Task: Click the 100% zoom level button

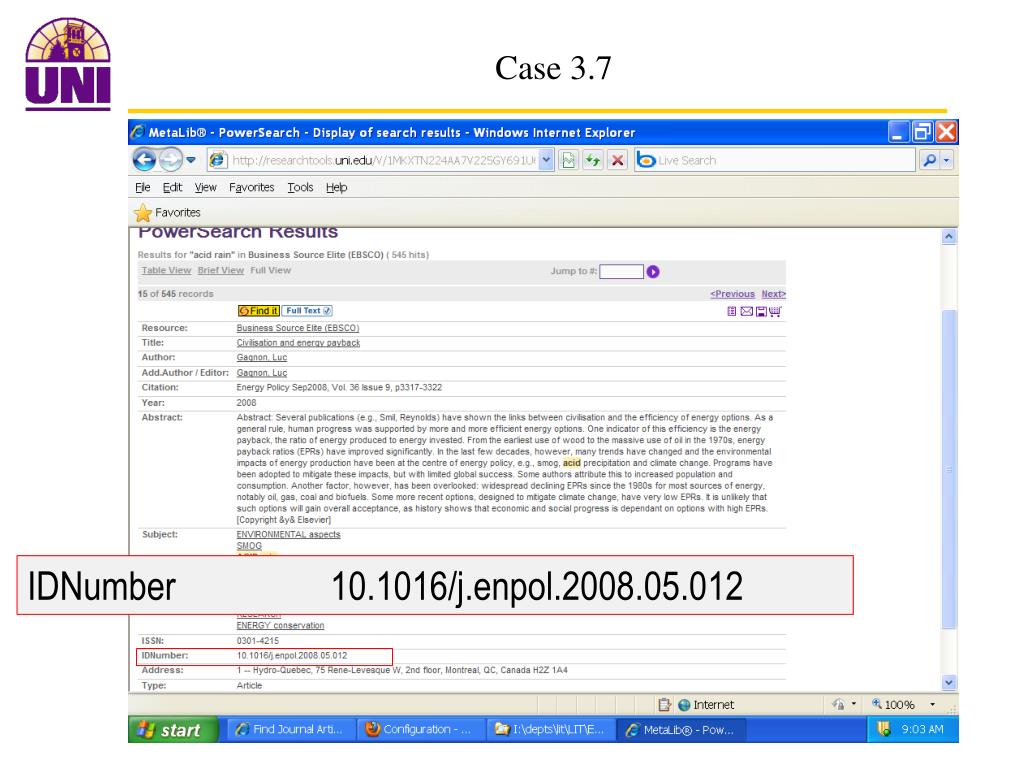Action: [x=893, y=705]
